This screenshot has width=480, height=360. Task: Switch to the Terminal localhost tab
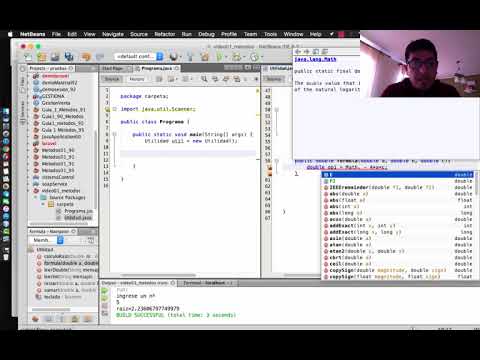coord(207,283)
